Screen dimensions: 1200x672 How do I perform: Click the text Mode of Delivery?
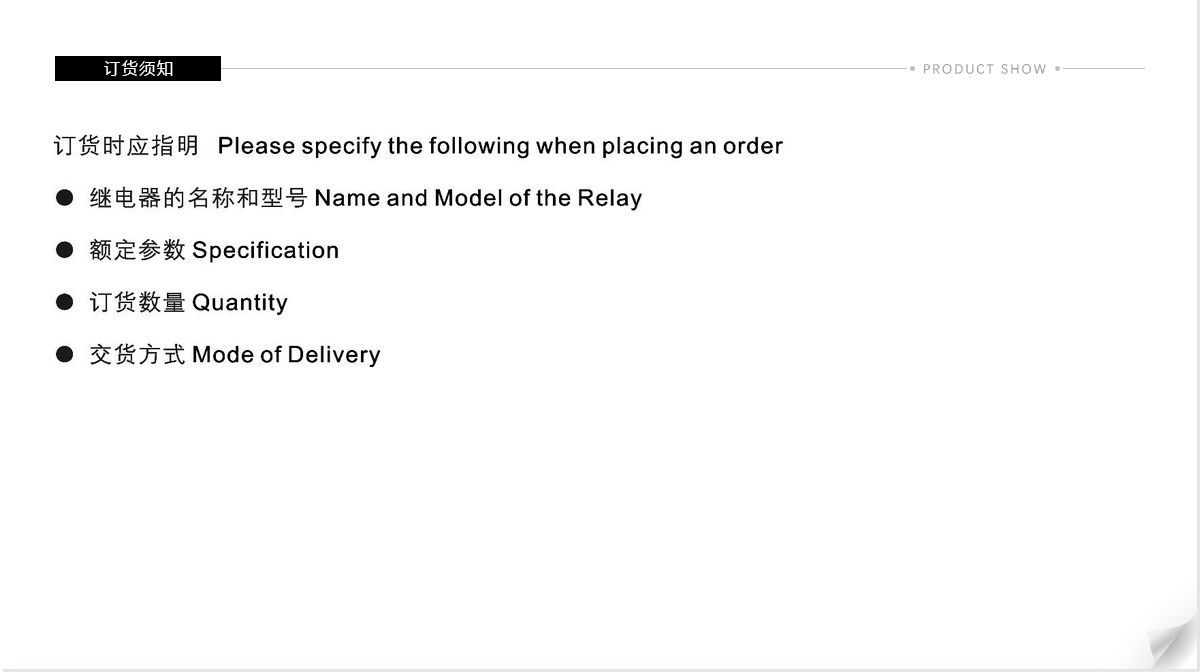[286, 354]
